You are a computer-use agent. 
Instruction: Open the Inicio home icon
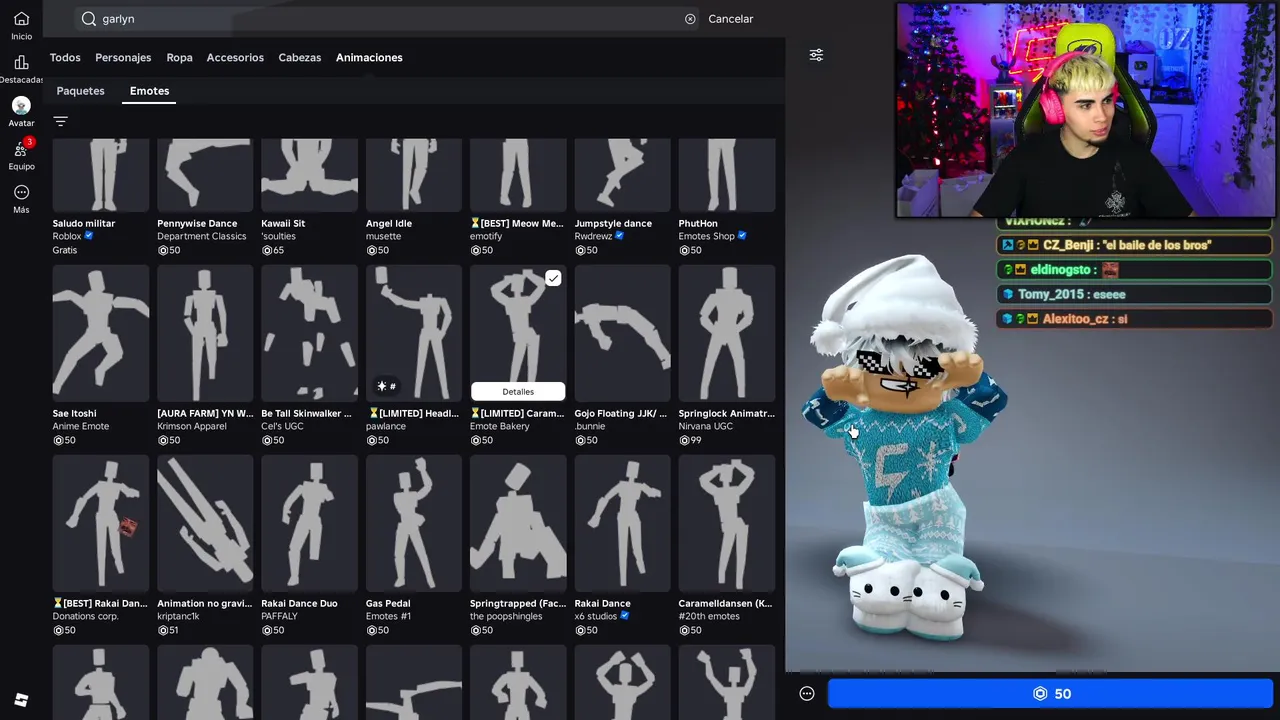(21, 19)
